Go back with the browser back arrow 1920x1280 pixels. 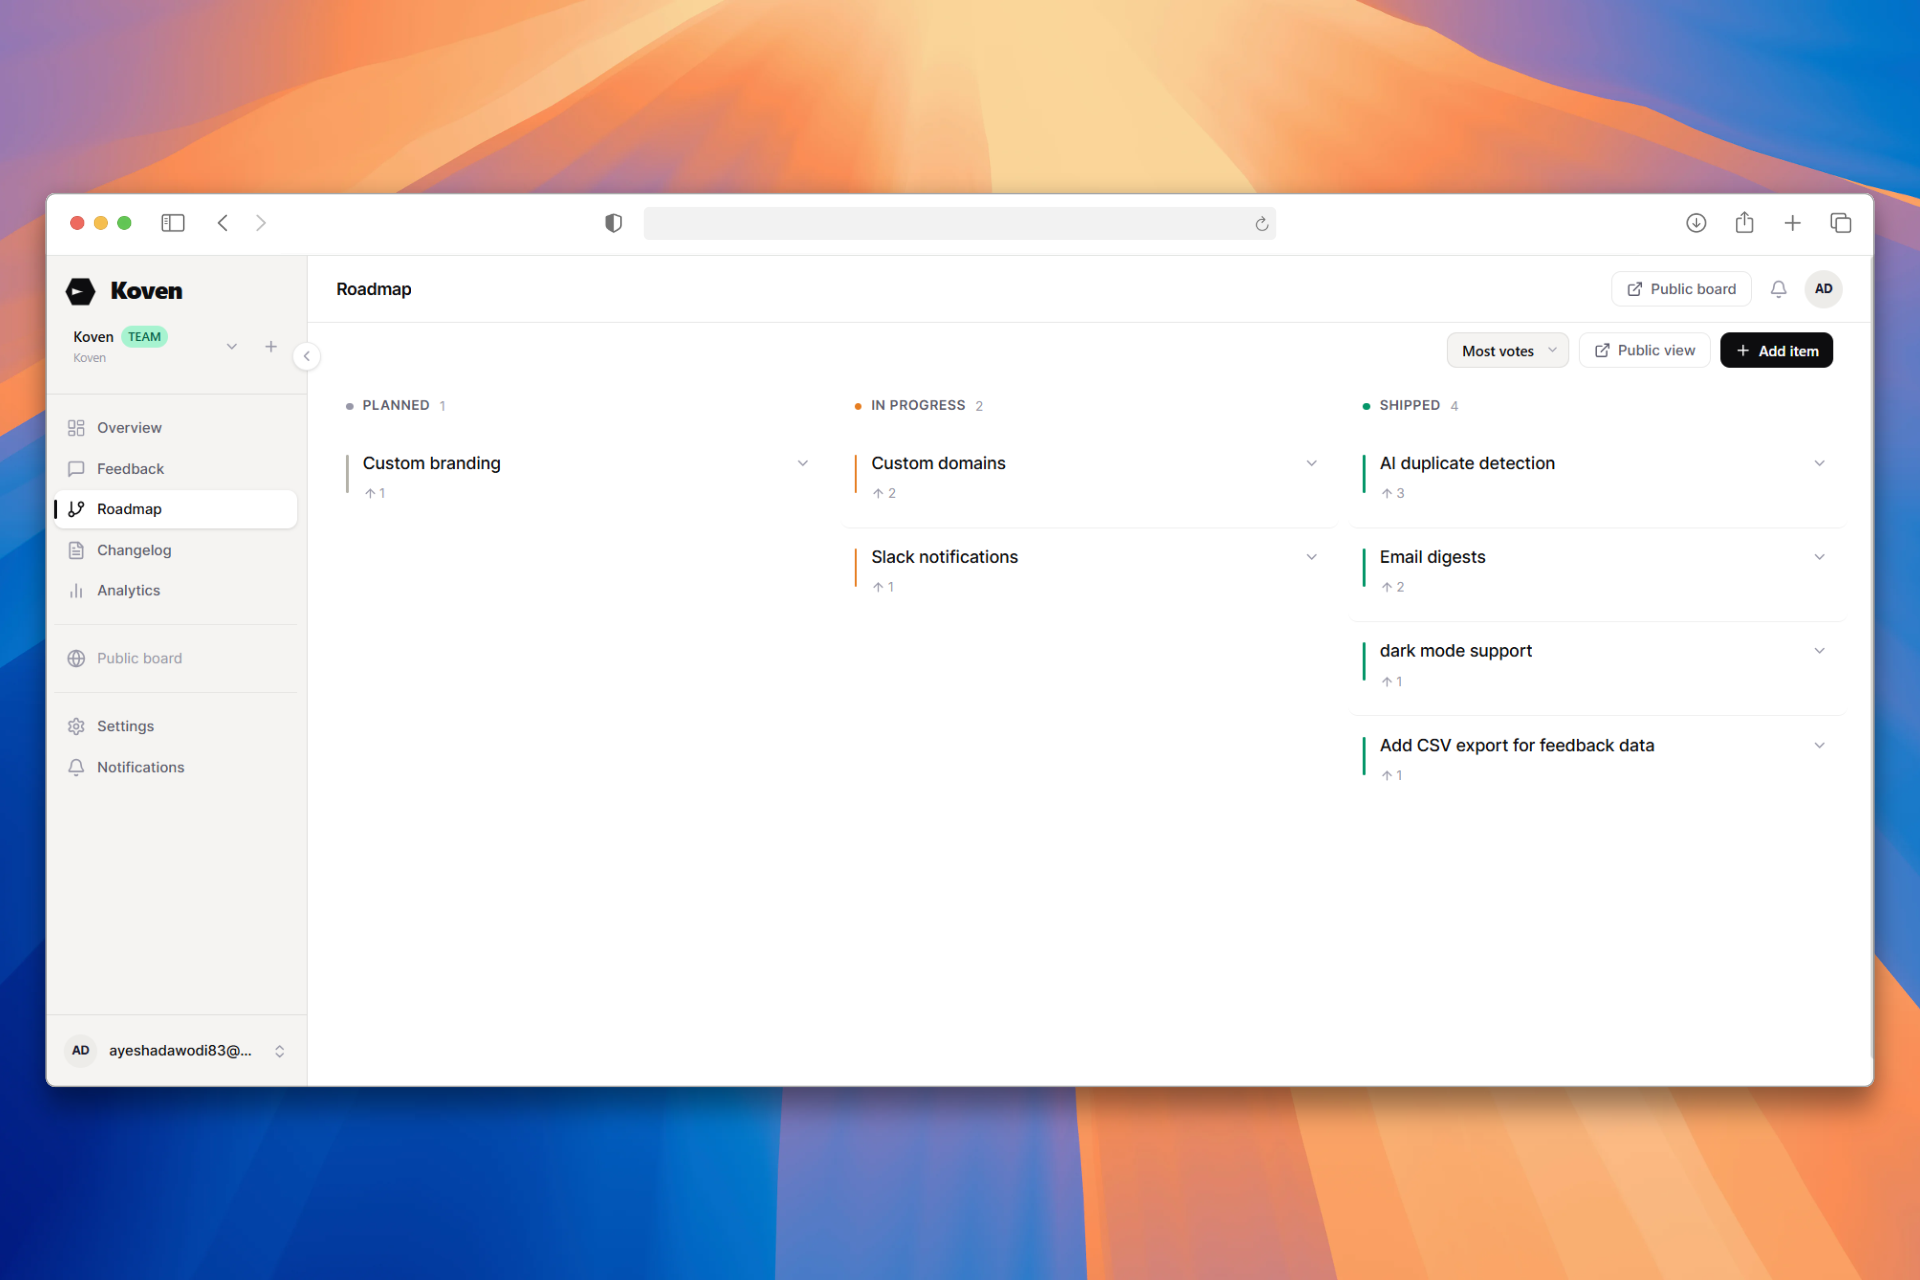[223, 223]
